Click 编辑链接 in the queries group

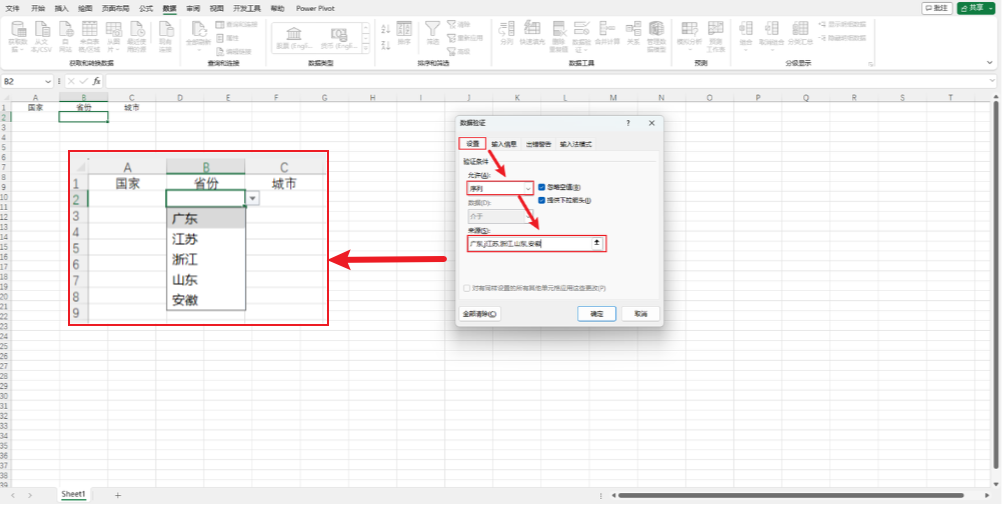click(x=234, y=52)
